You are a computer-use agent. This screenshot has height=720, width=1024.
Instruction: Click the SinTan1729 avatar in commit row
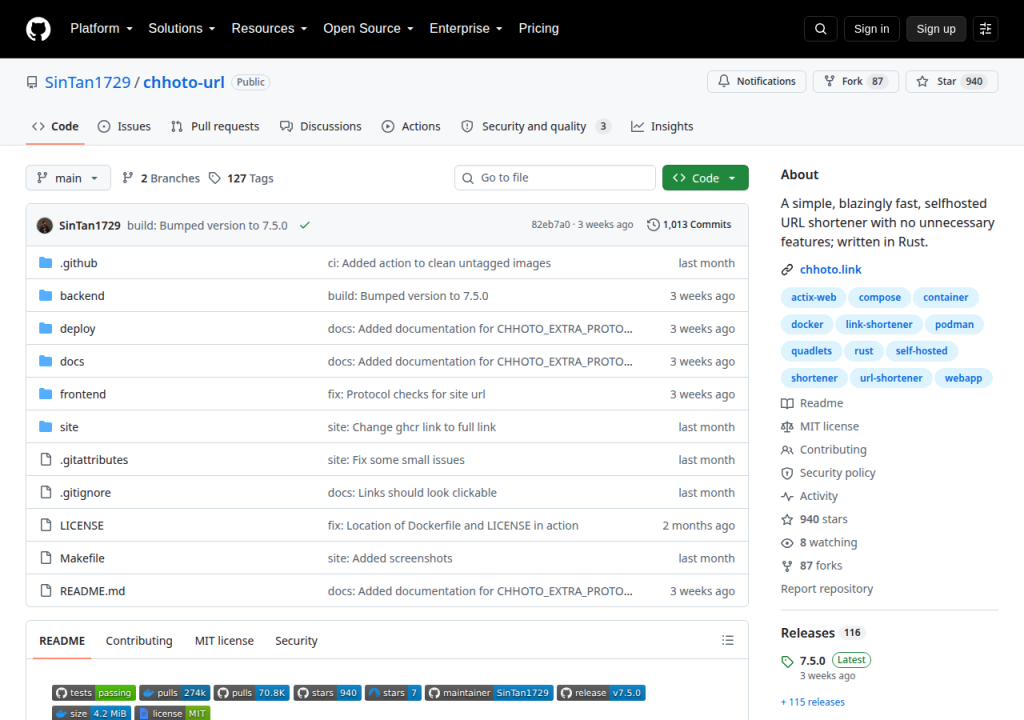pos(45,225)
